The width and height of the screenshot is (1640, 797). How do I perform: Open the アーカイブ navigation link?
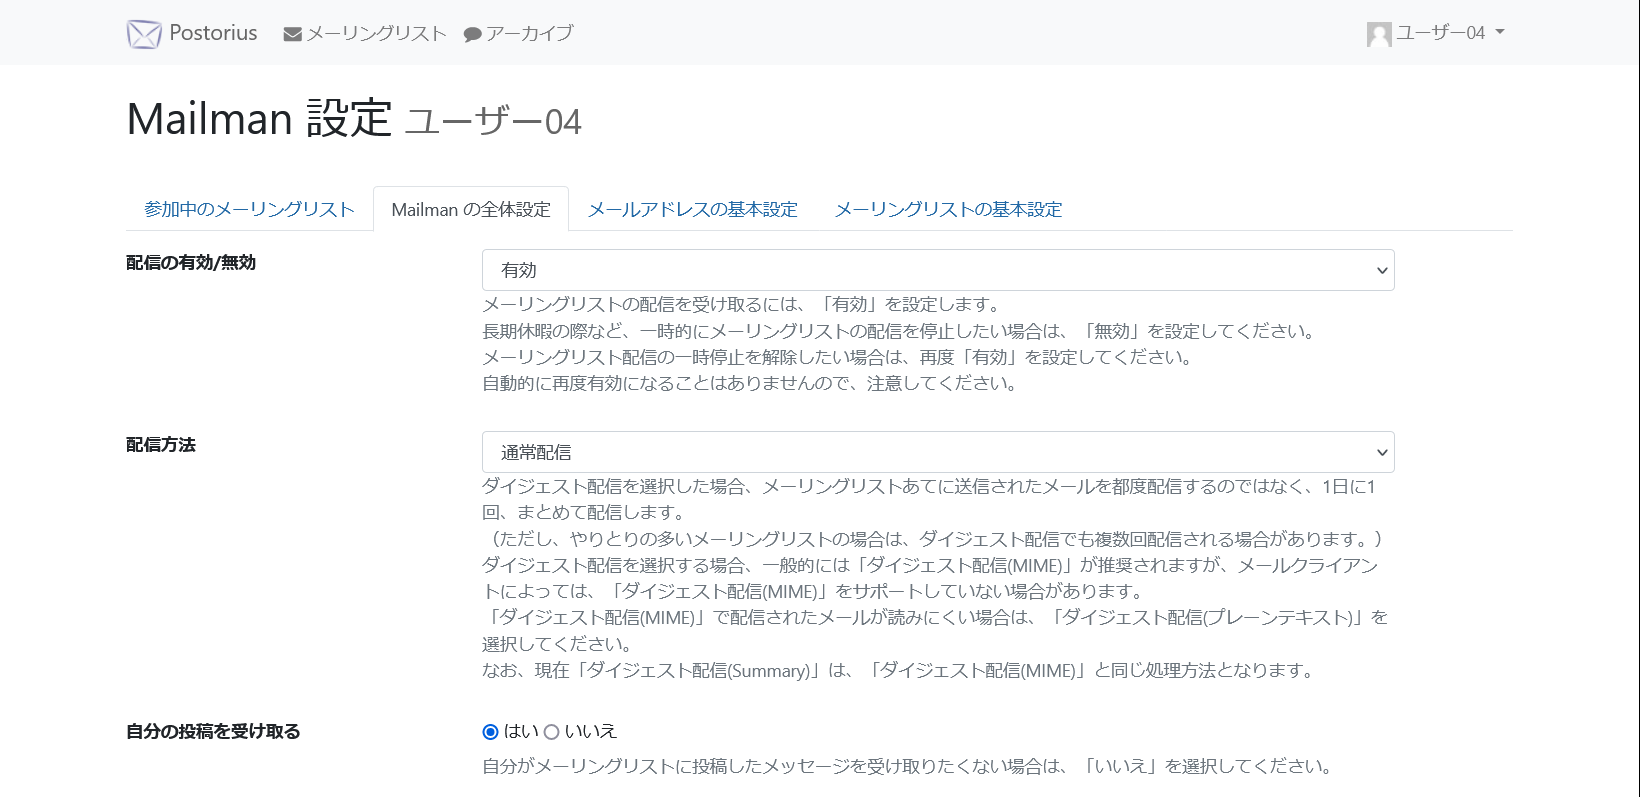click(519, 34)
